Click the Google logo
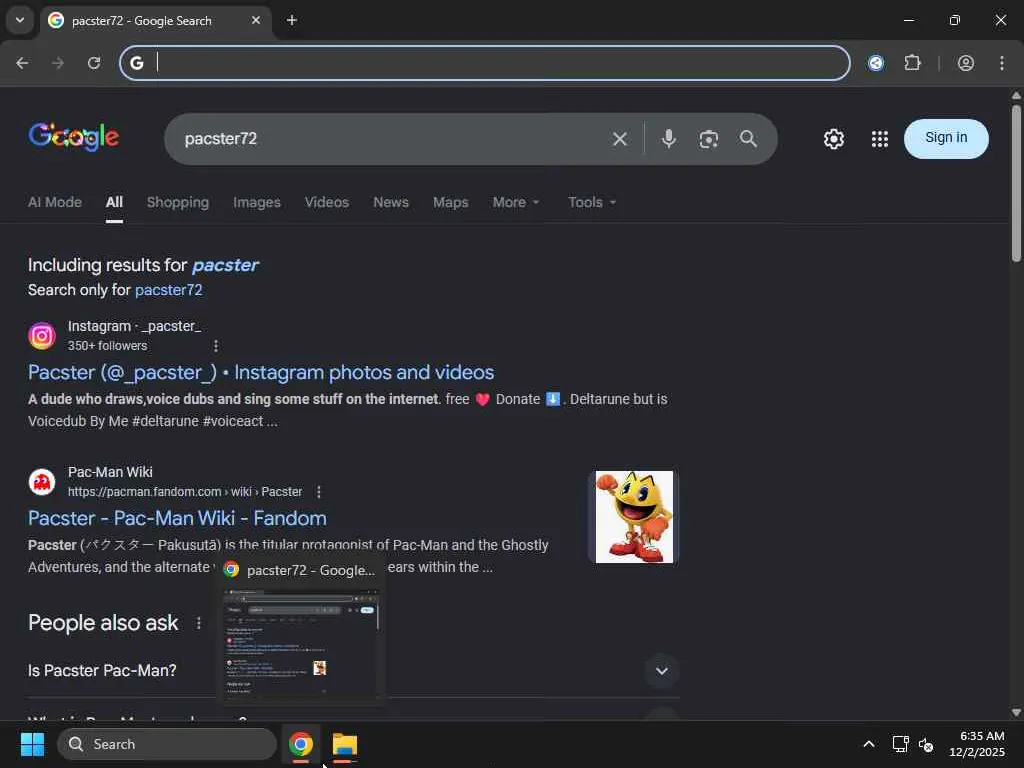Screen dimensions: 1024x768 point(73,136)
